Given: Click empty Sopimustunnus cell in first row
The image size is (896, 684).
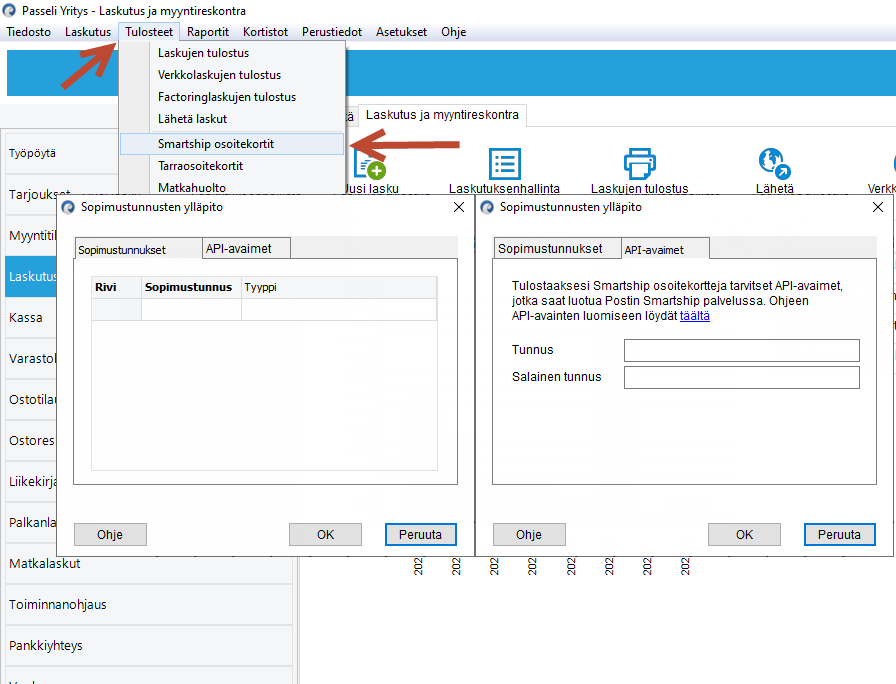Looking at the screenshot, I should click(191, 309).
